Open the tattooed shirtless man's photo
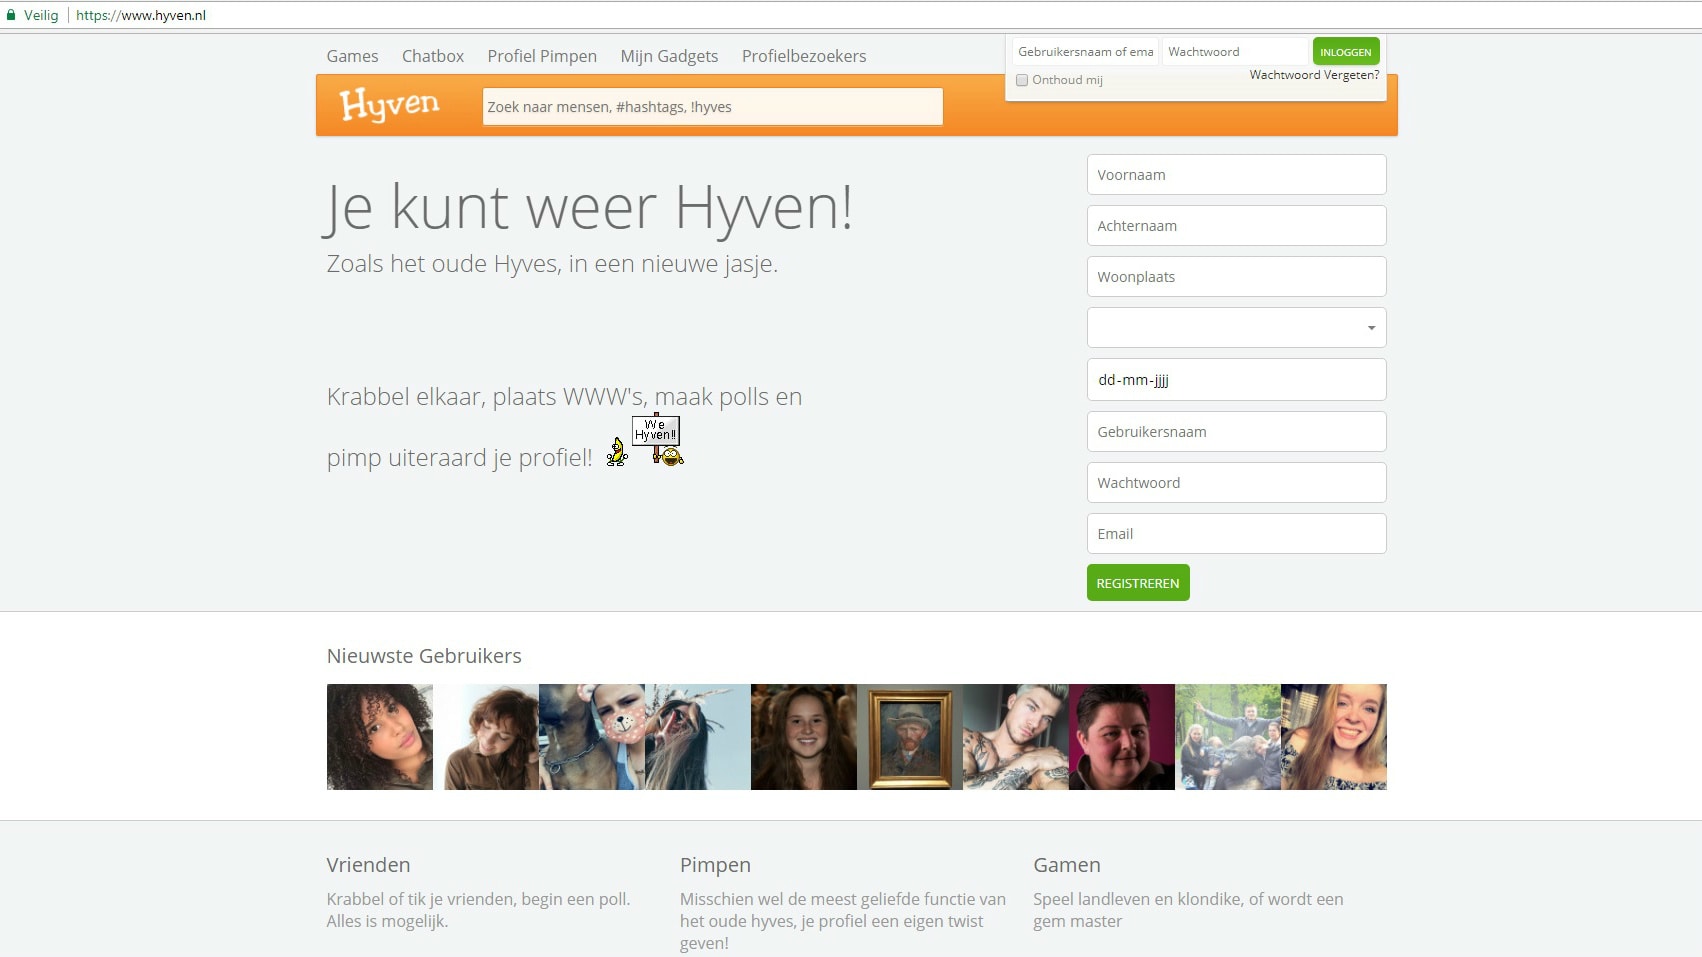 [x=1016, y=737]
